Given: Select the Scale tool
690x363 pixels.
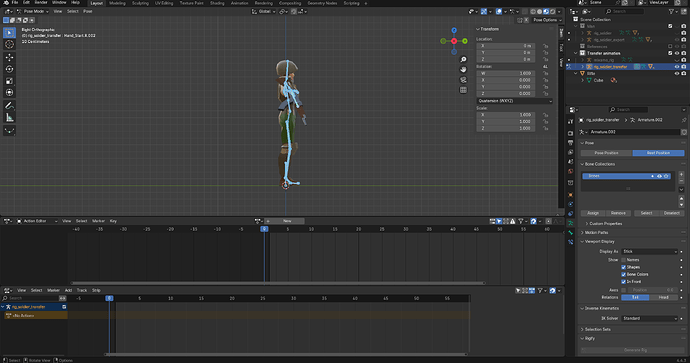Looking at the screenshot, I should pos(9,81).
